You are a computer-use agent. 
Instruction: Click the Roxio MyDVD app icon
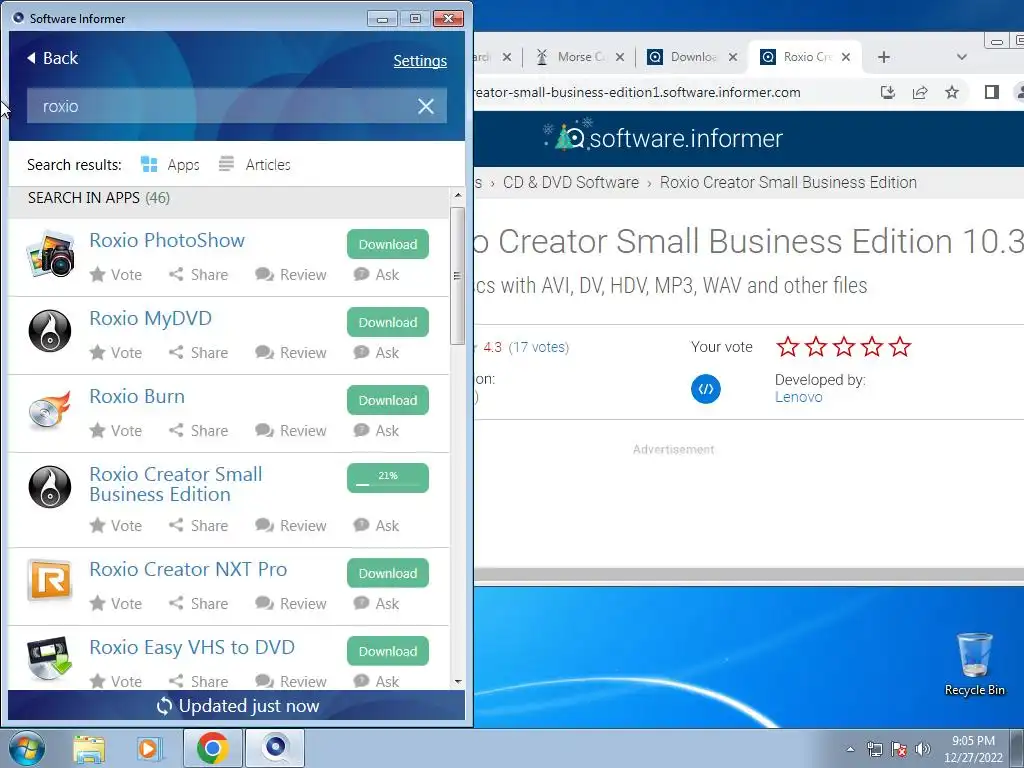[x=50, y=330]
